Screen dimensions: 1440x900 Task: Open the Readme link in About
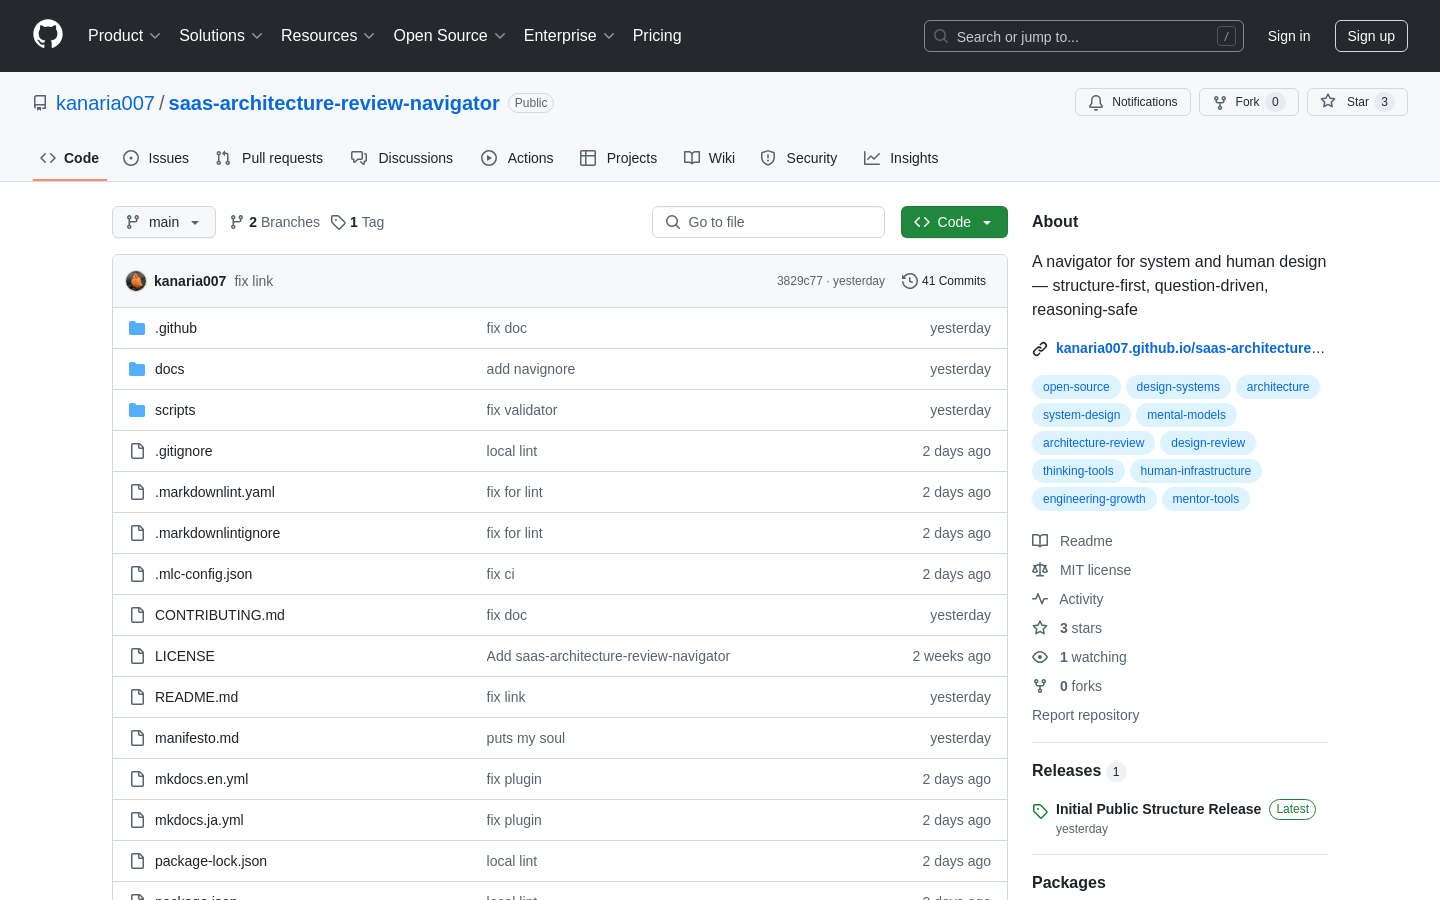click(1073, 541)
